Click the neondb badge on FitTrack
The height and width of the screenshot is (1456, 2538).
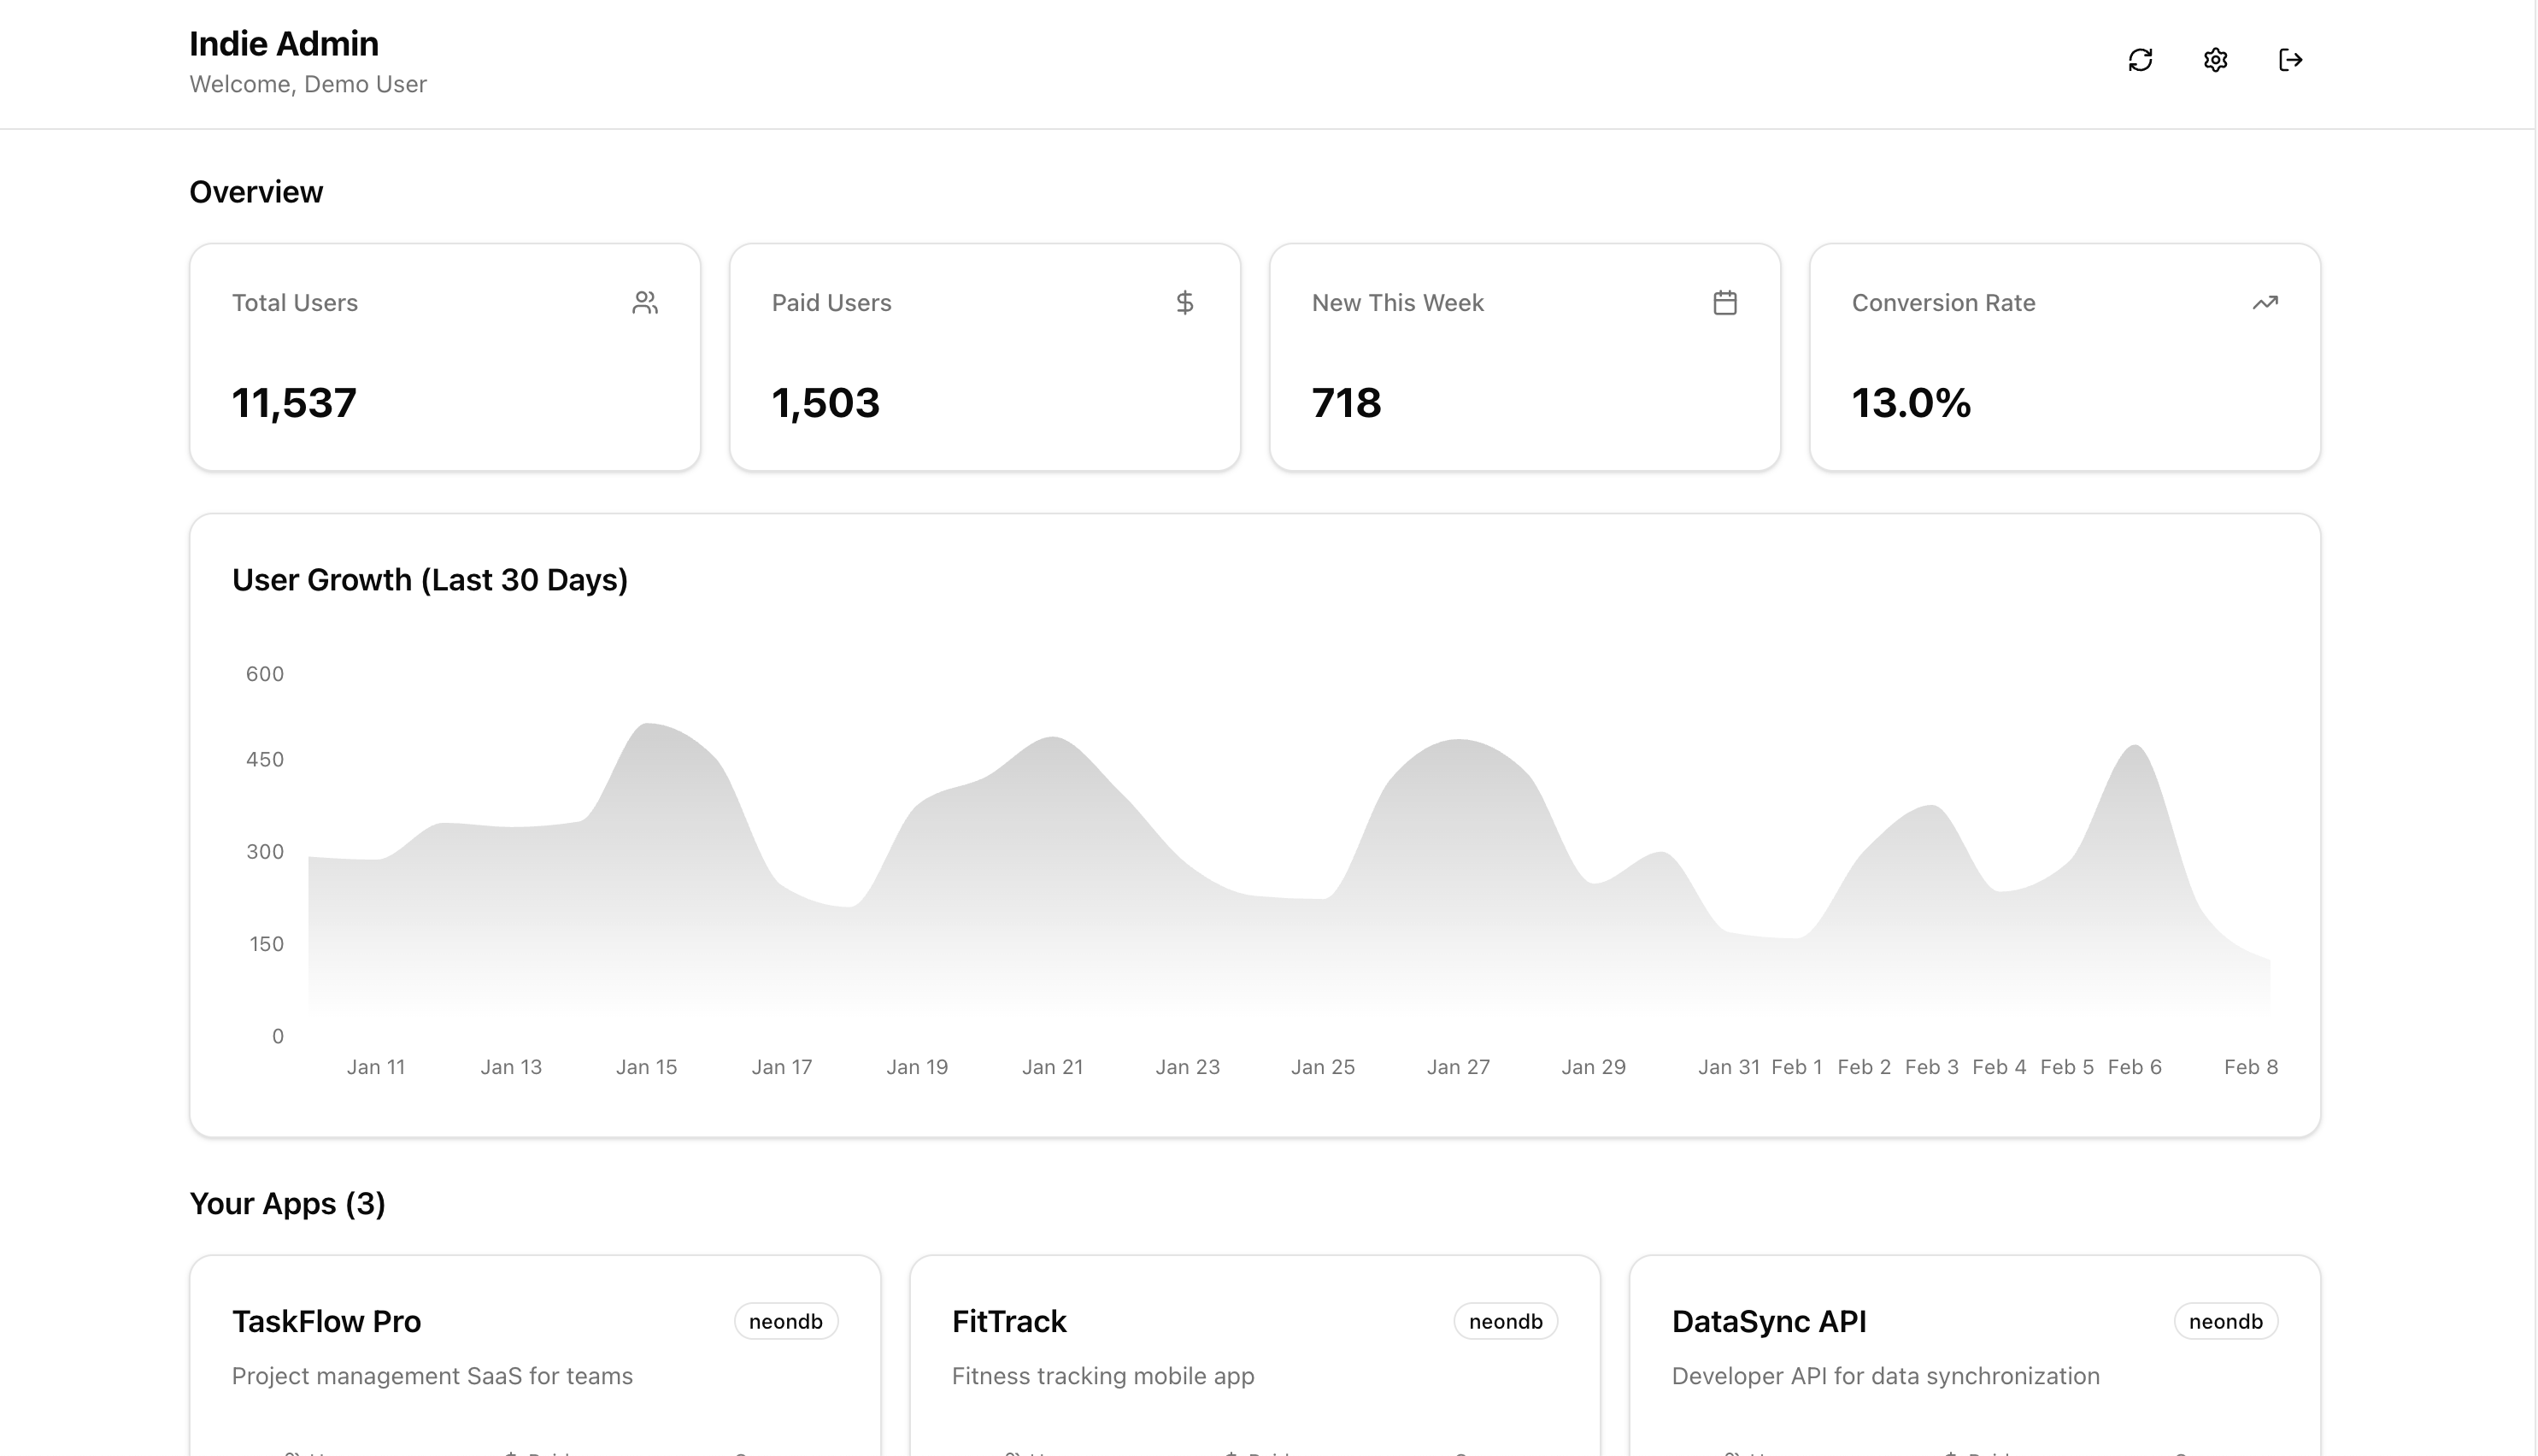click(x=1505, y=1321)
